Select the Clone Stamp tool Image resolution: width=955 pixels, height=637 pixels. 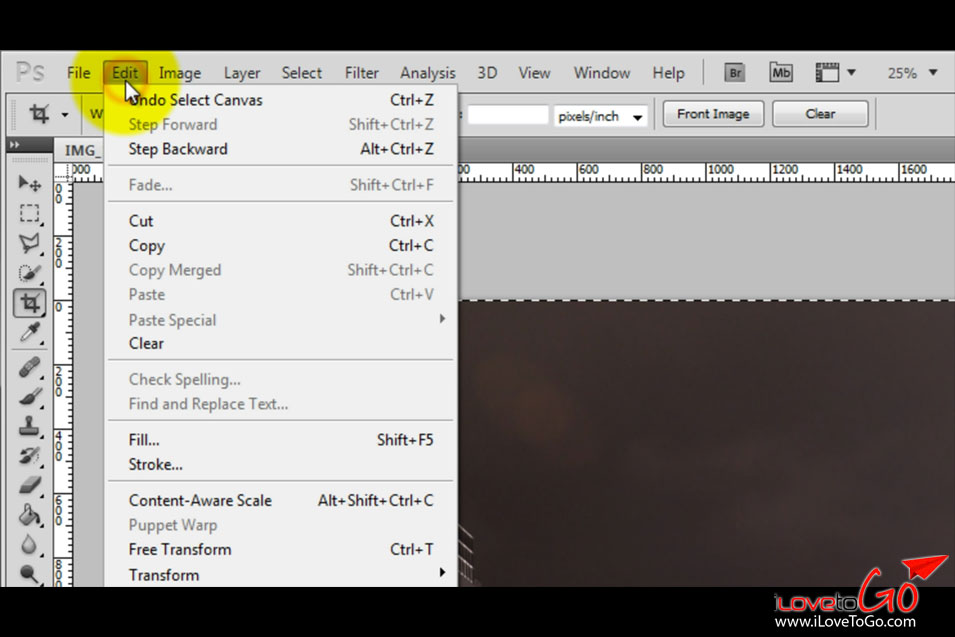pos(29,426)
